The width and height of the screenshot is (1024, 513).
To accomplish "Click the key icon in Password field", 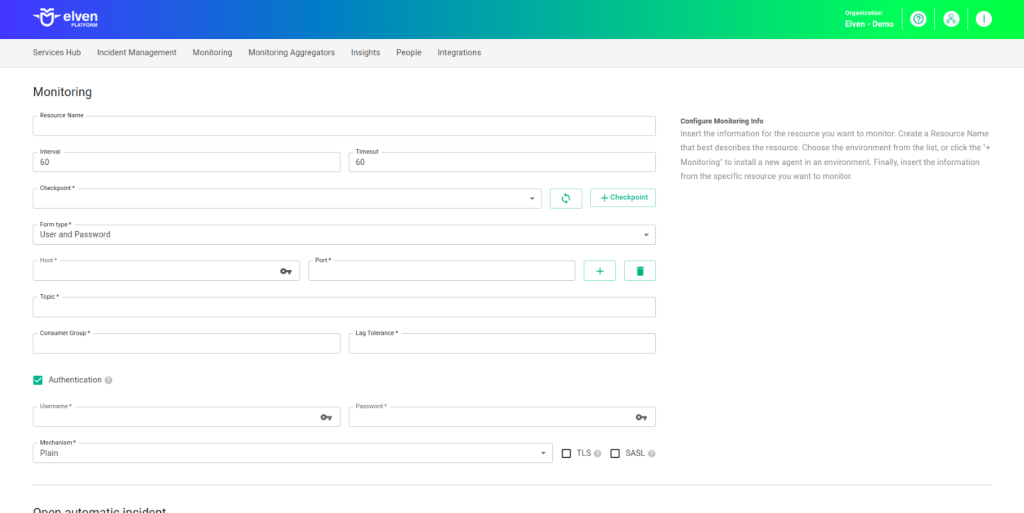I will (x=641, y=417).
